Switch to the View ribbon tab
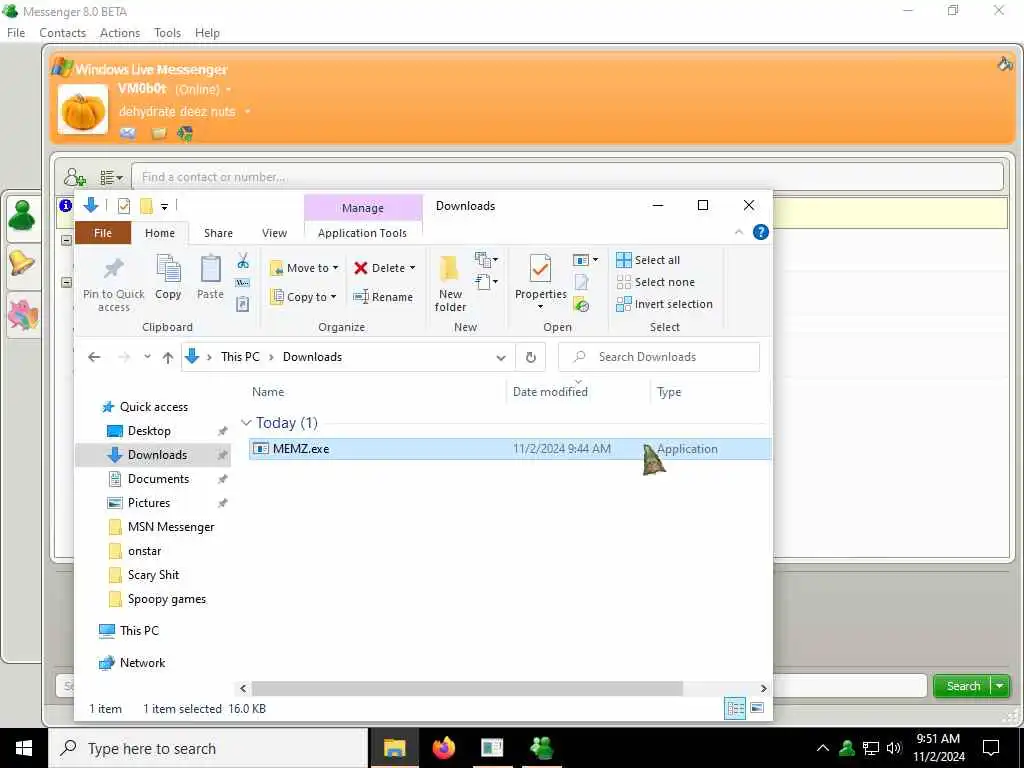1024x768 pixels. [x=274, y=232]
